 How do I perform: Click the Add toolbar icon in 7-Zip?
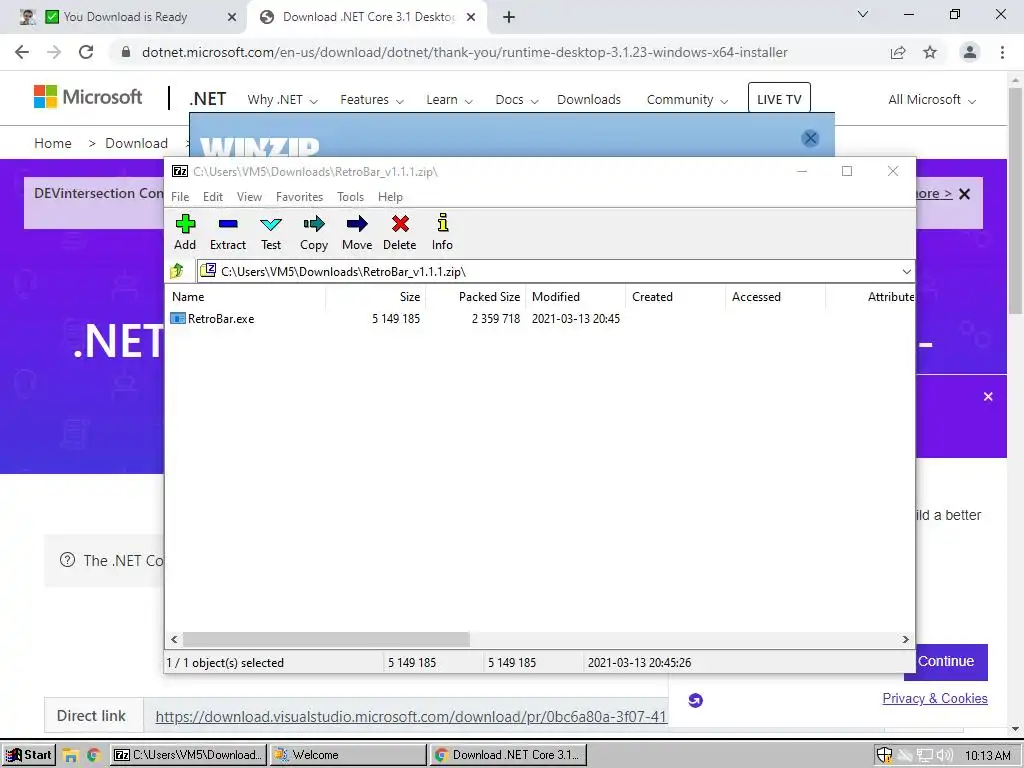(x=185, y=224)
